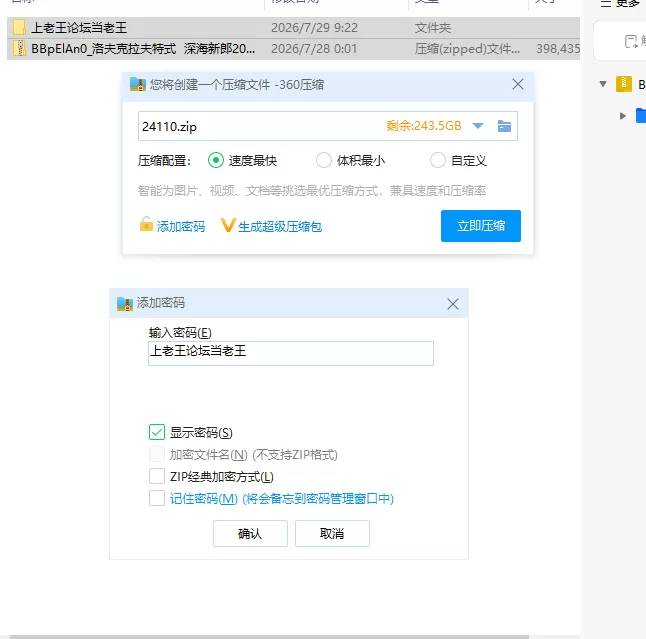
Task: Click the zip icon of BBpElAn0 file
Action: click(x=19, y=49)
